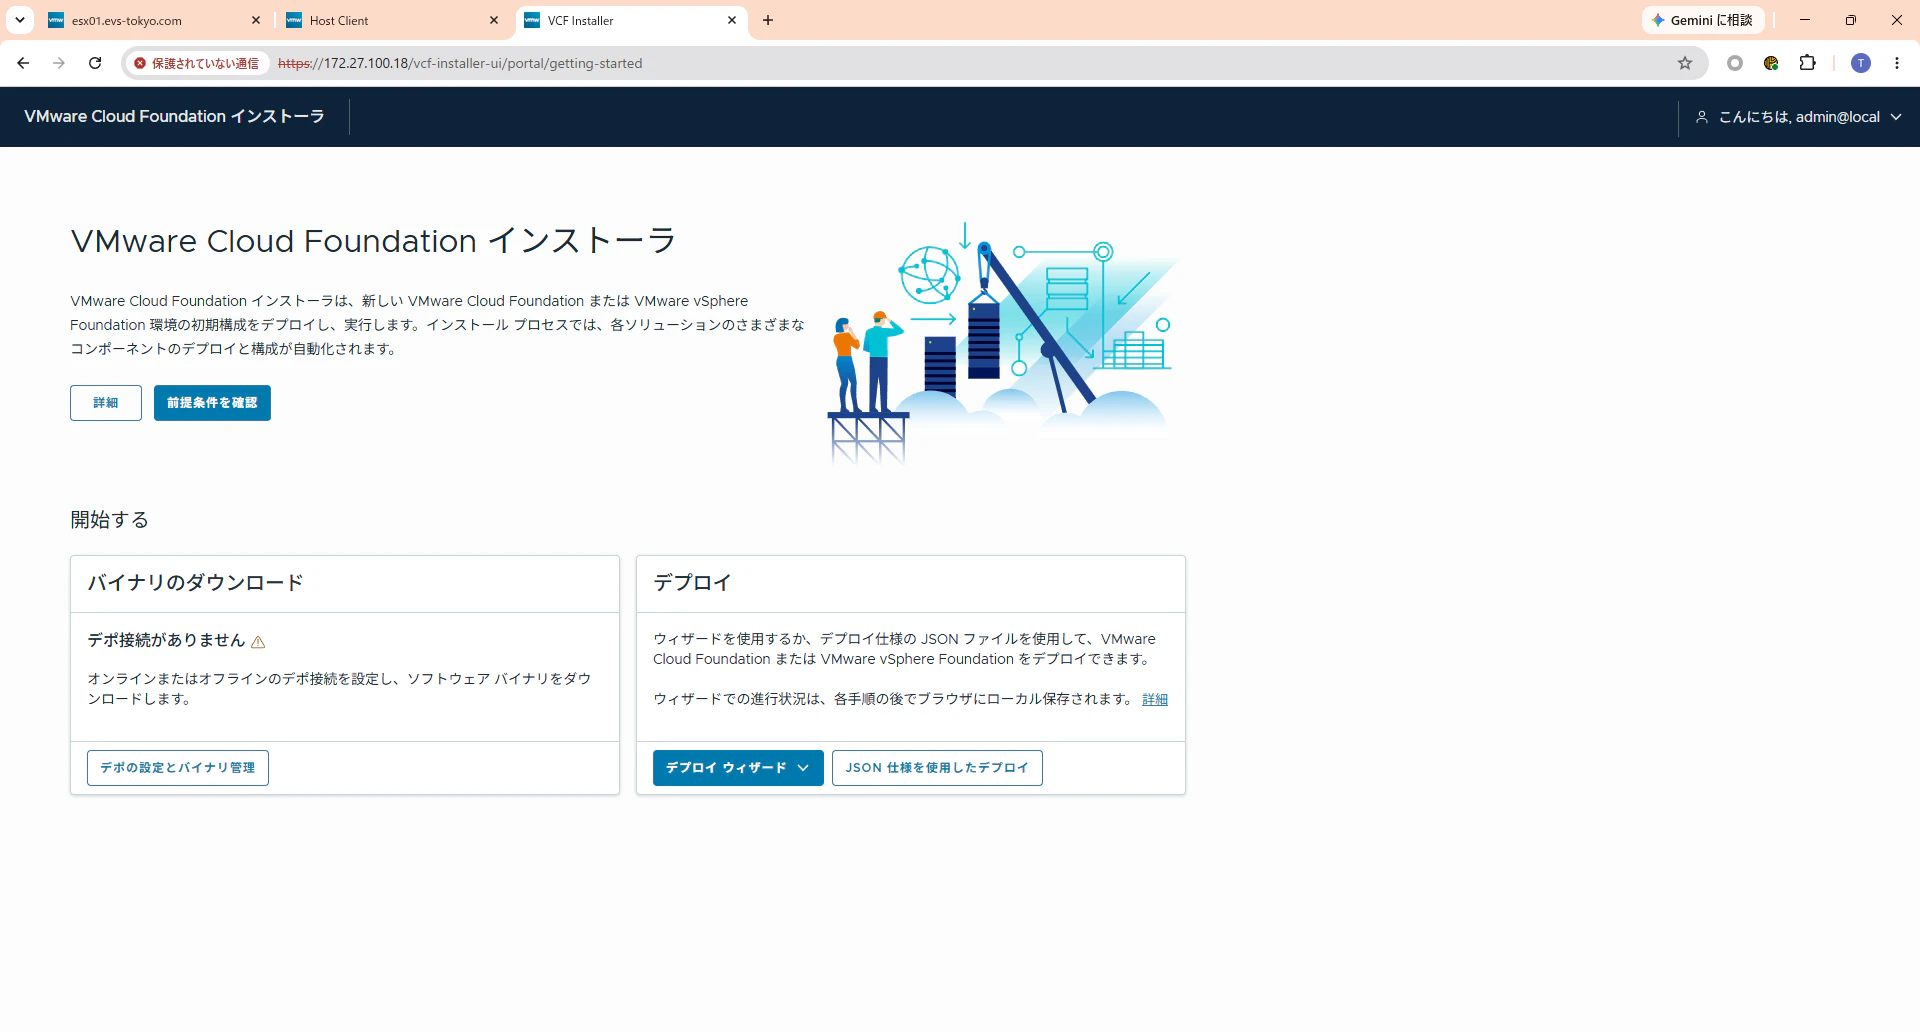The image size is (1920, 1032).
Task: Click JSON 仕様を使用したデプロイ button
Action: coord(937,768)
